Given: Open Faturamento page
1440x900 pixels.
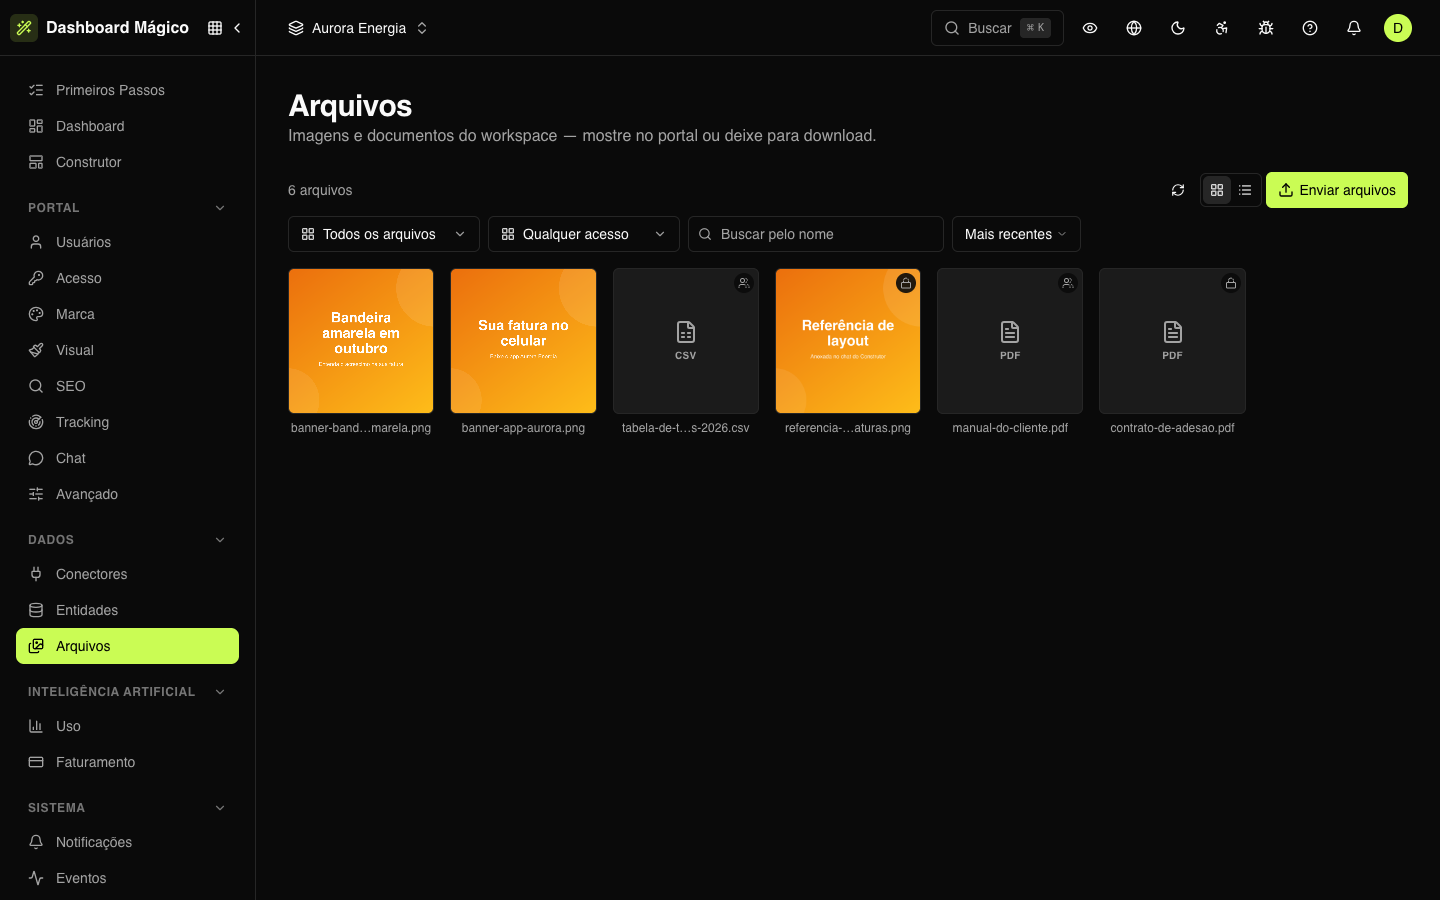Looking at the screenshot, I should pyautogui.click(x=128, y=762).
